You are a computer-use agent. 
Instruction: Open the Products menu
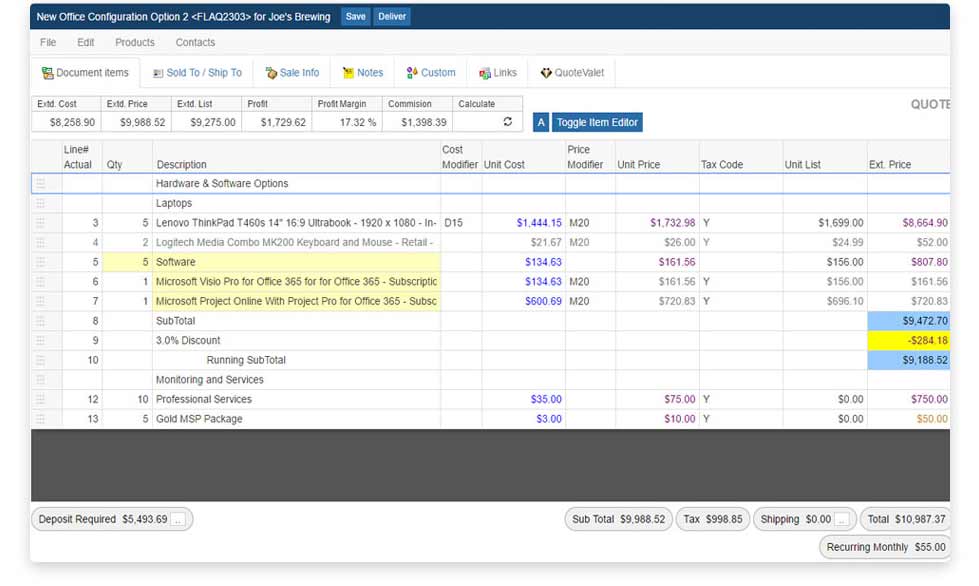(135, 42)
